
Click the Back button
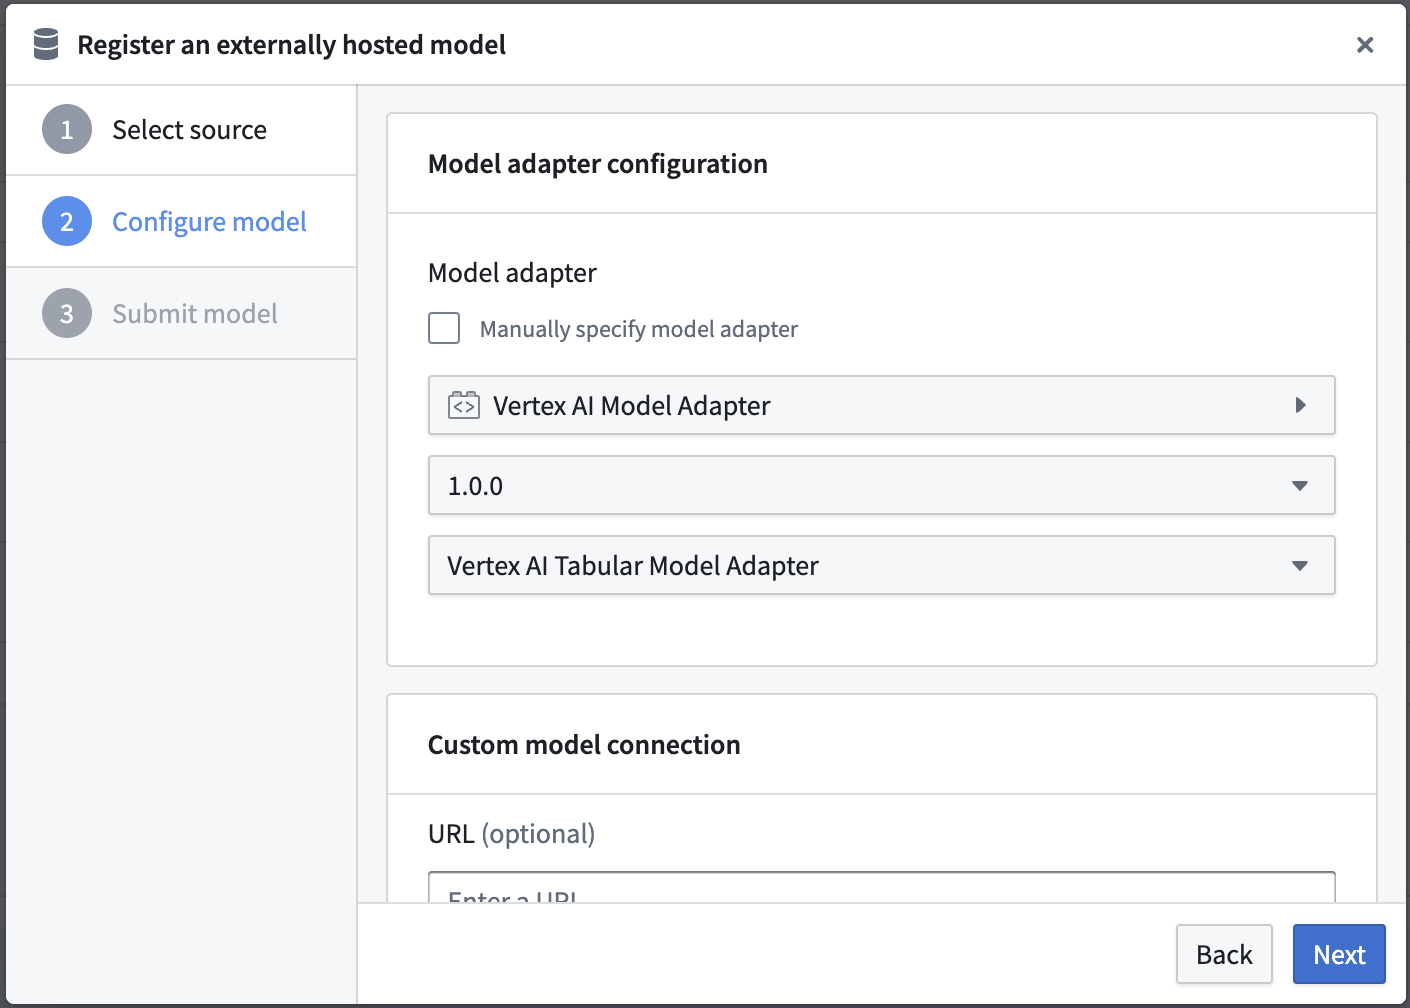[x=1224, y=954]
